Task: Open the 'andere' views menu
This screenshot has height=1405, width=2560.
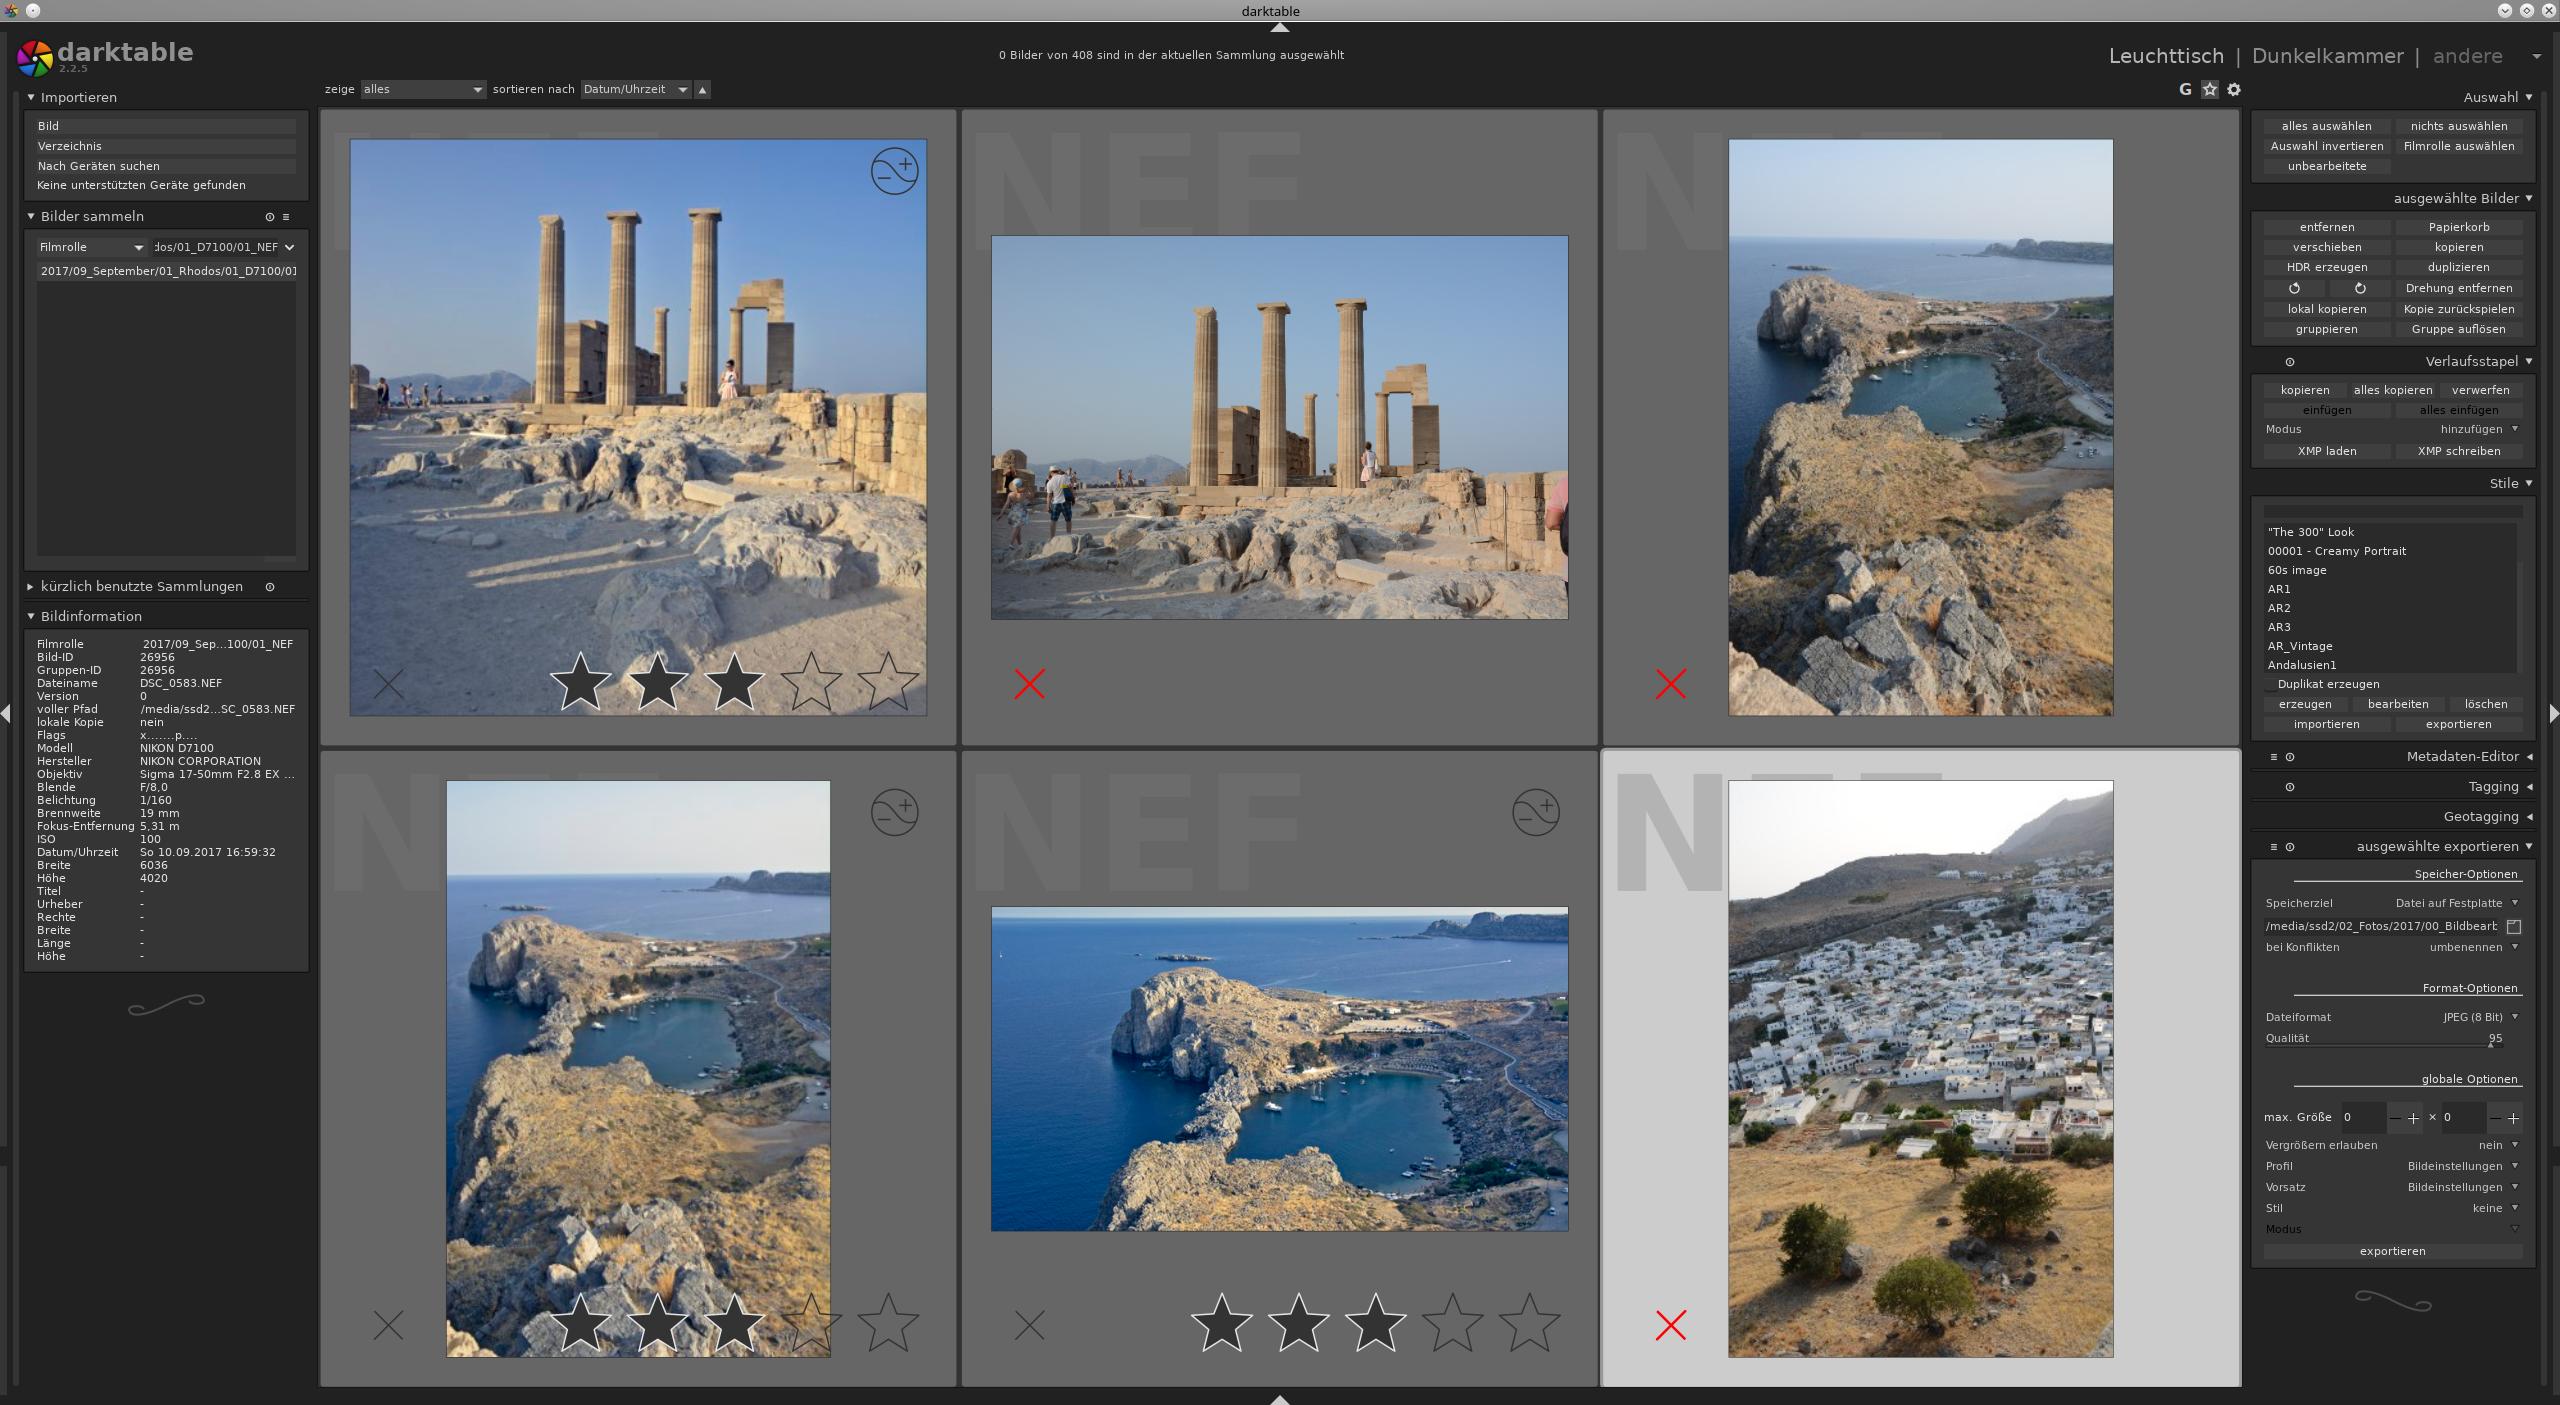Action: [2467, 56]
